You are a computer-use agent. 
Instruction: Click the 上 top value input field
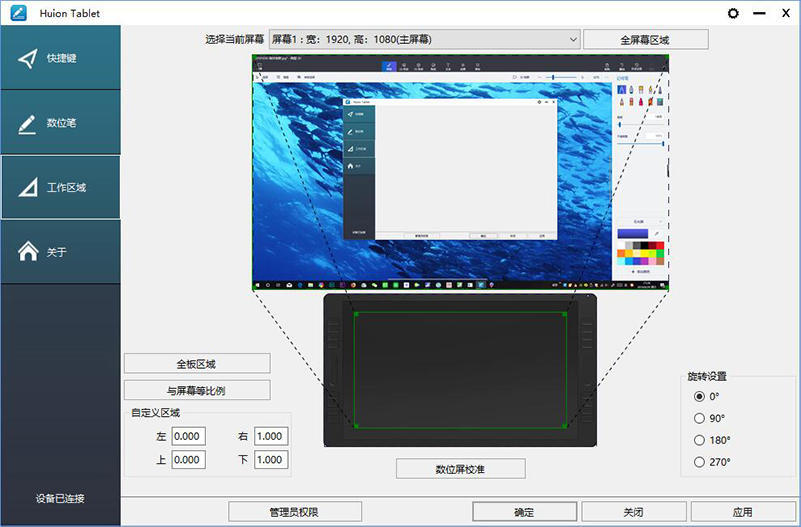189,460
